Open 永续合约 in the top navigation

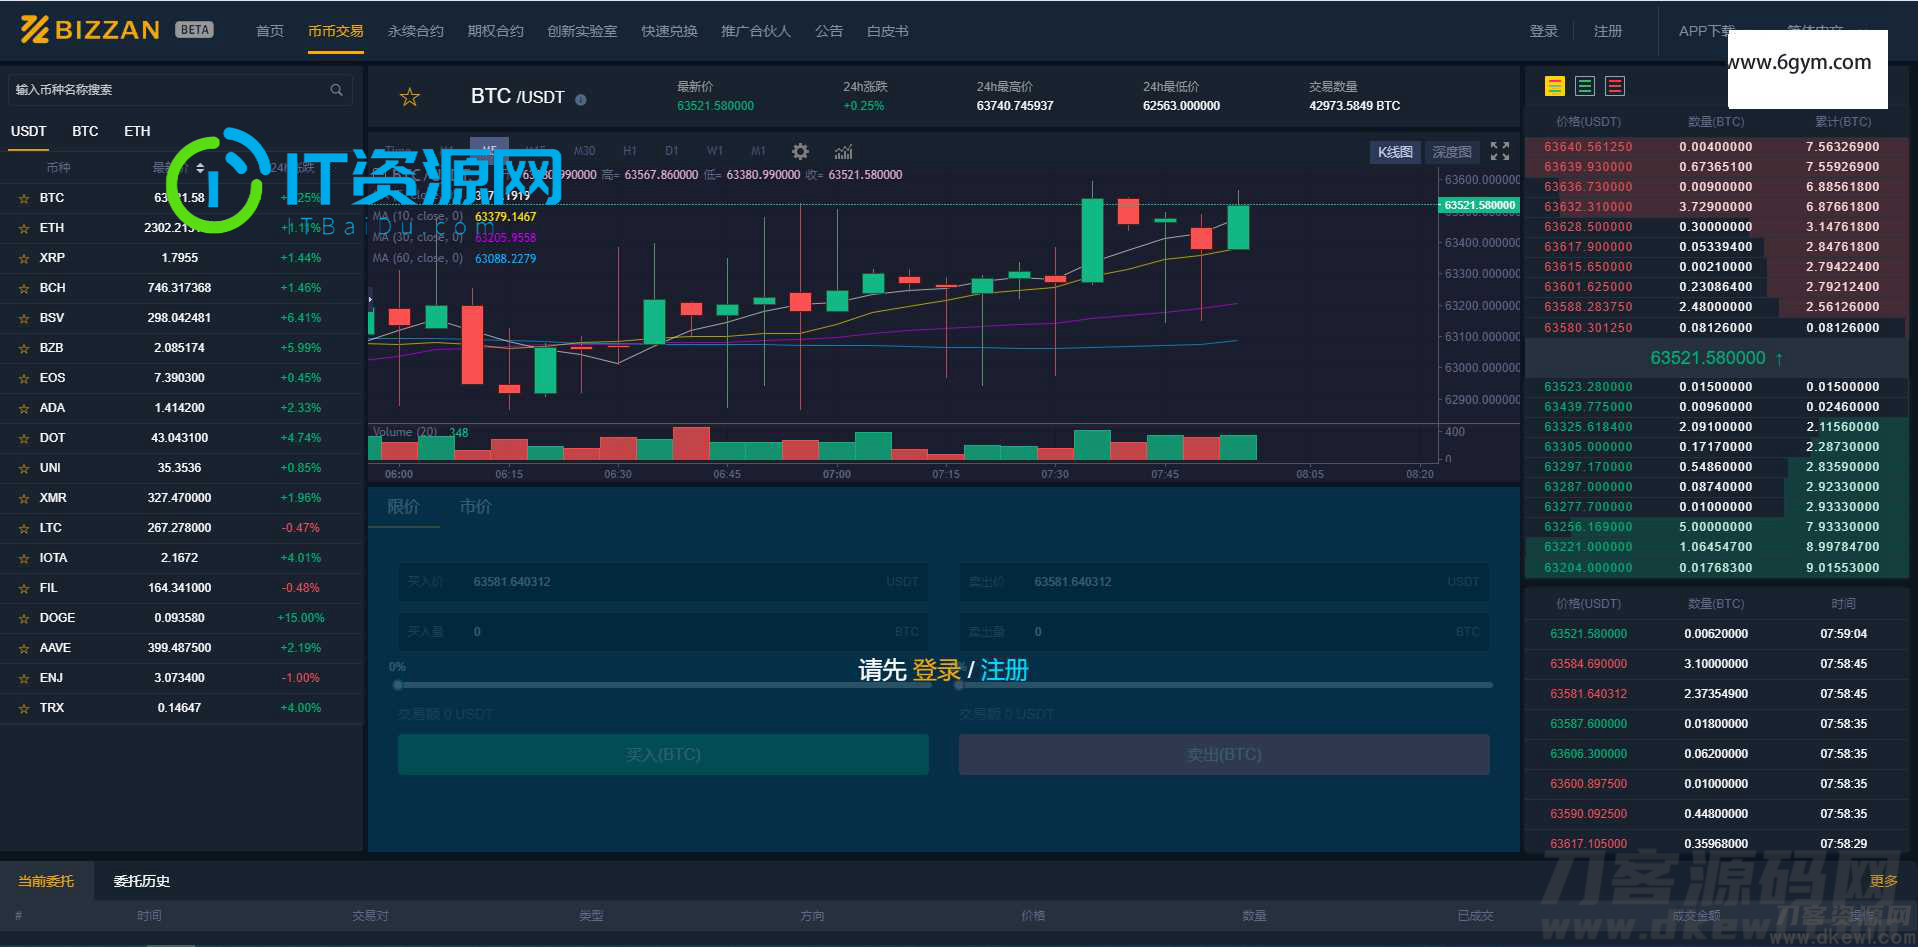point(416,31)
